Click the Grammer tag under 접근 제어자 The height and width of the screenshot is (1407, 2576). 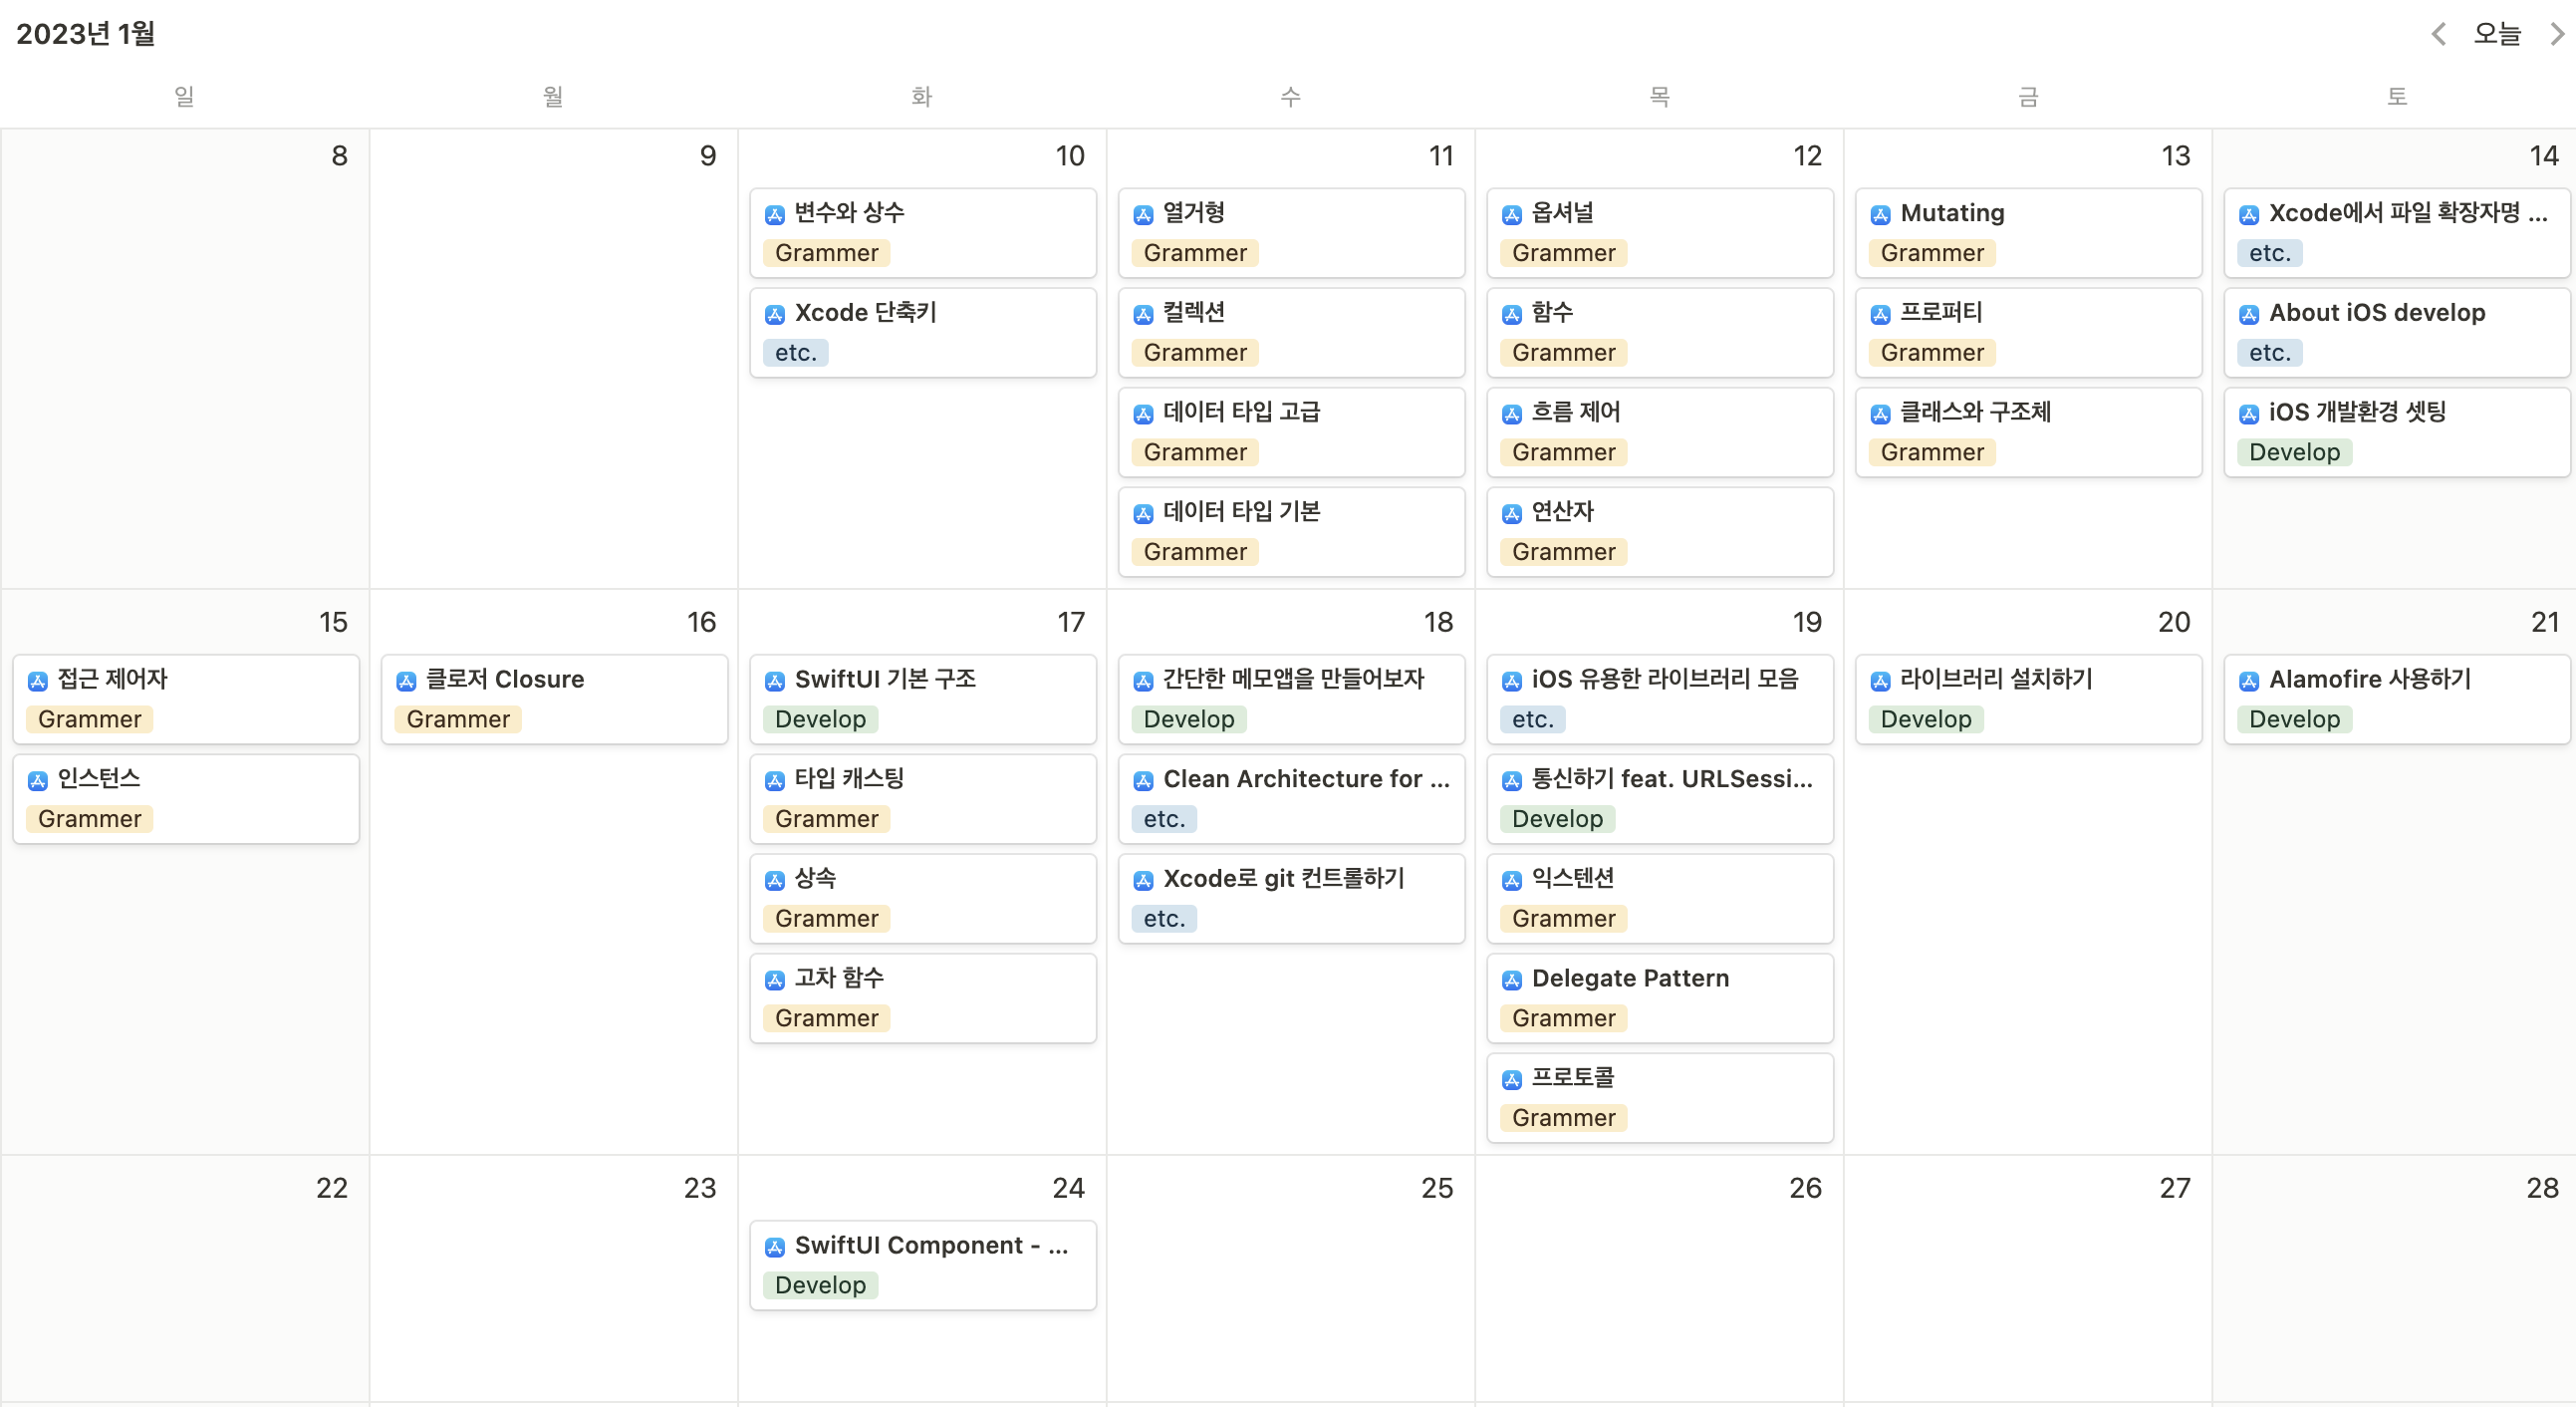pos(90,719)
